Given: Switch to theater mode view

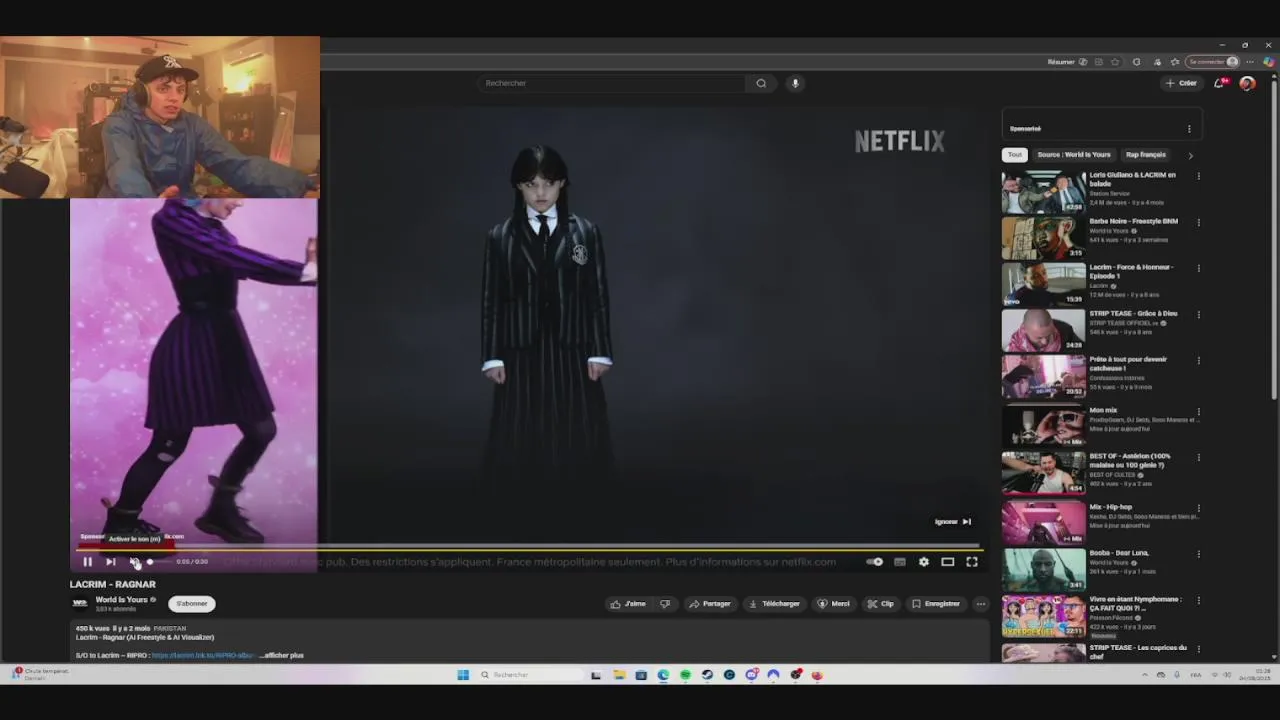Looking at the screenshot, I should tap(948, 562).
